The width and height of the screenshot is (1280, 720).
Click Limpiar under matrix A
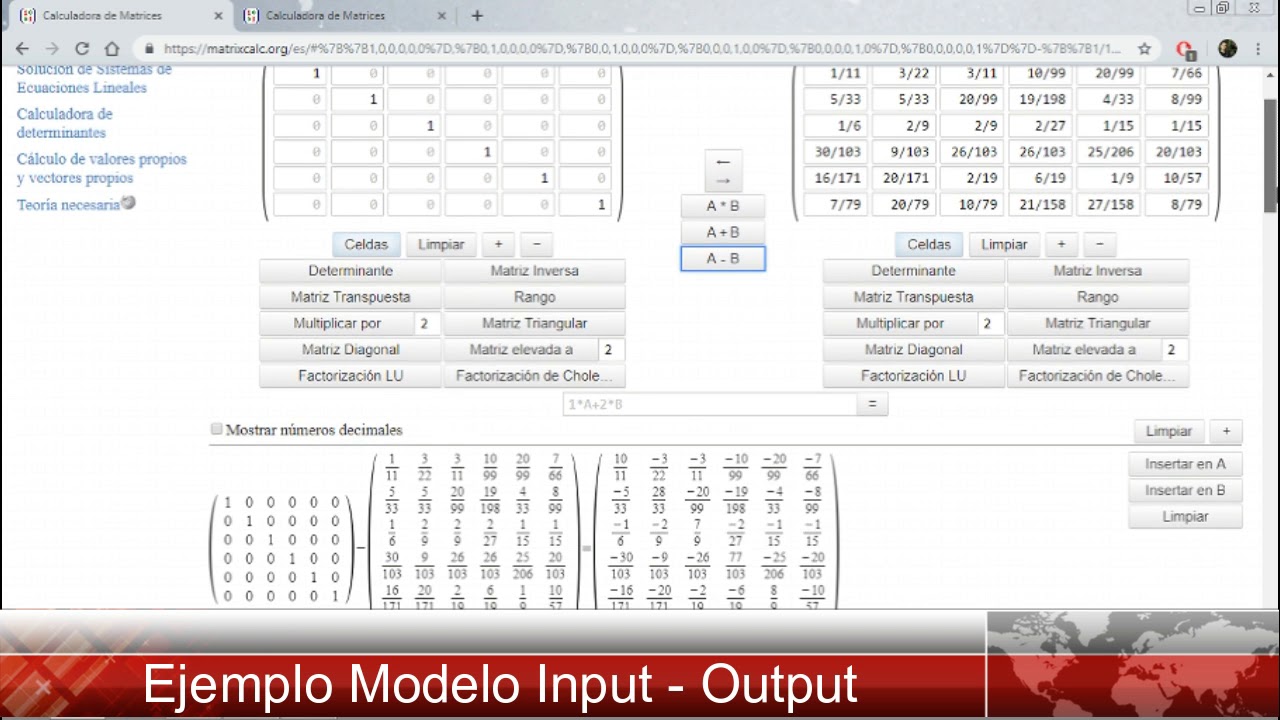(441, 244)
